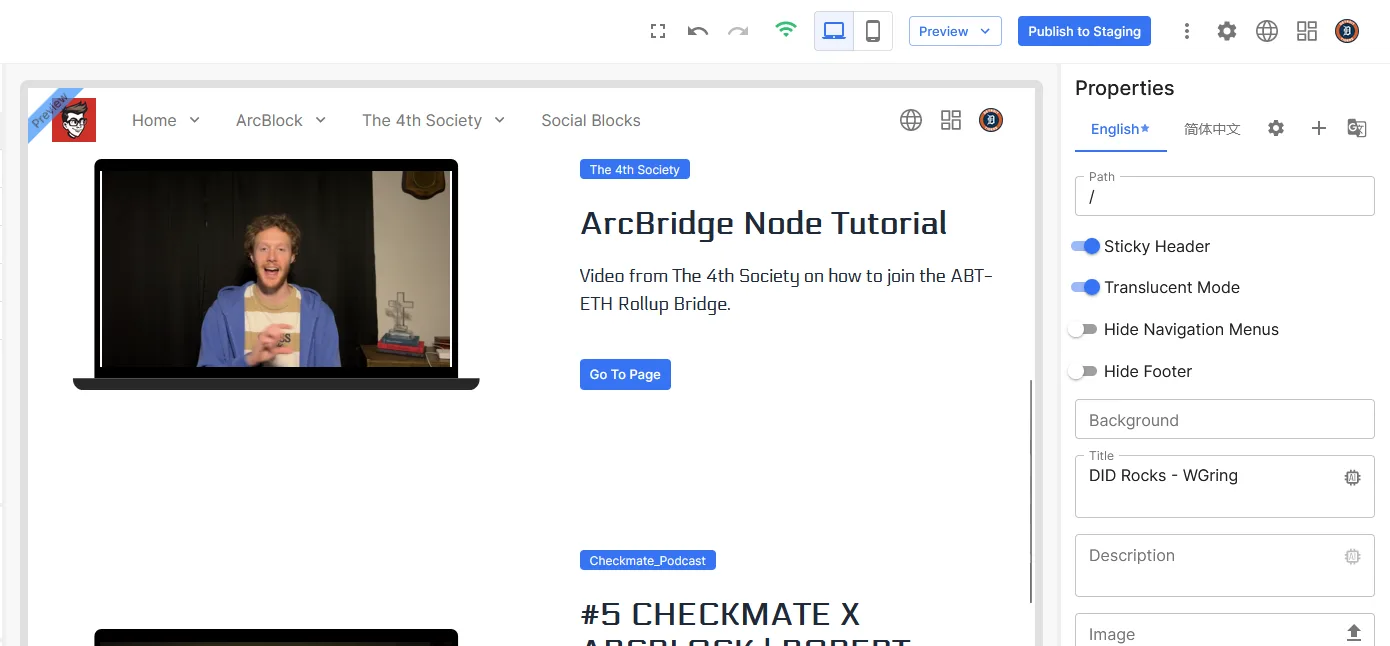The image size is (1390, 646).
Task: Click the Go To Page button
Action: tap(625, 374)
